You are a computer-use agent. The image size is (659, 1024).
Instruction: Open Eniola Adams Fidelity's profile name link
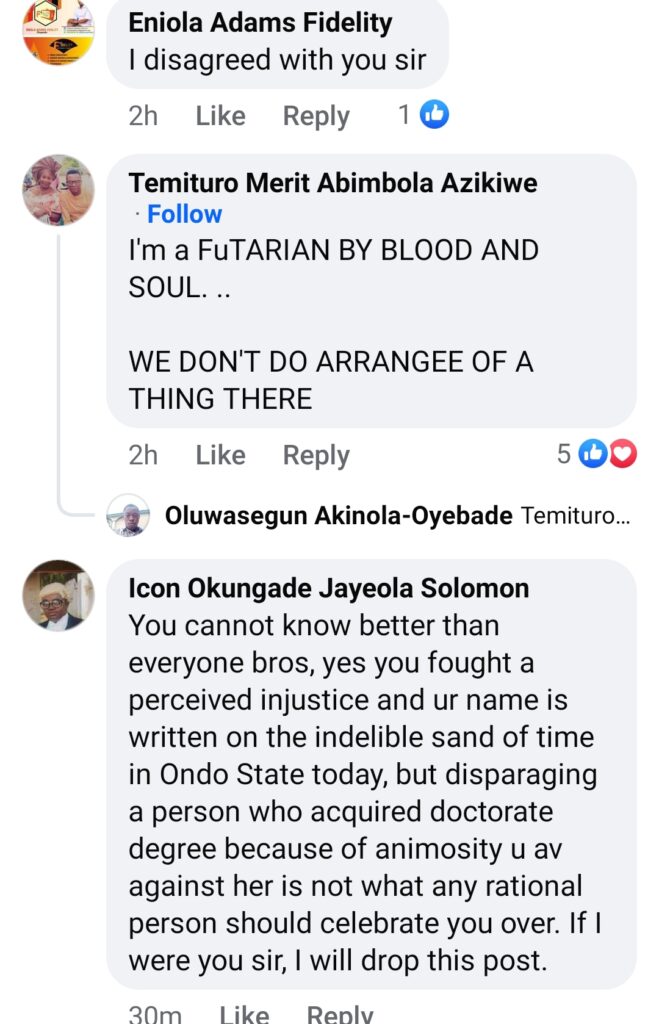coord(260,22)
